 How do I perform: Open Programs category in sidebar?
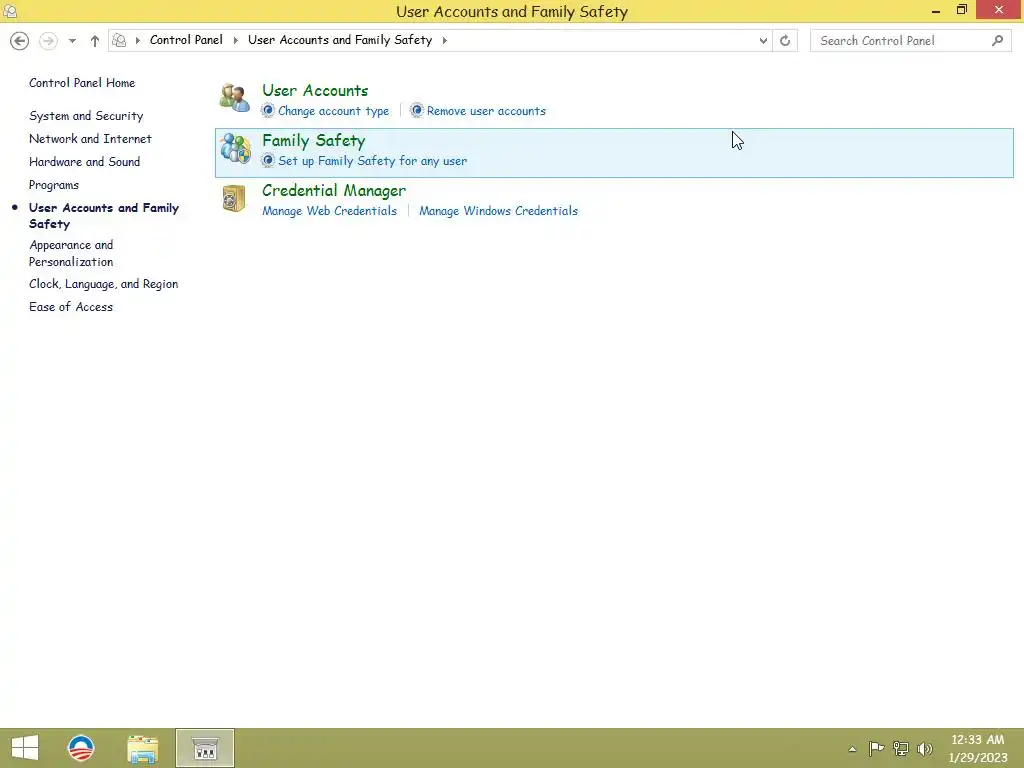54,185
